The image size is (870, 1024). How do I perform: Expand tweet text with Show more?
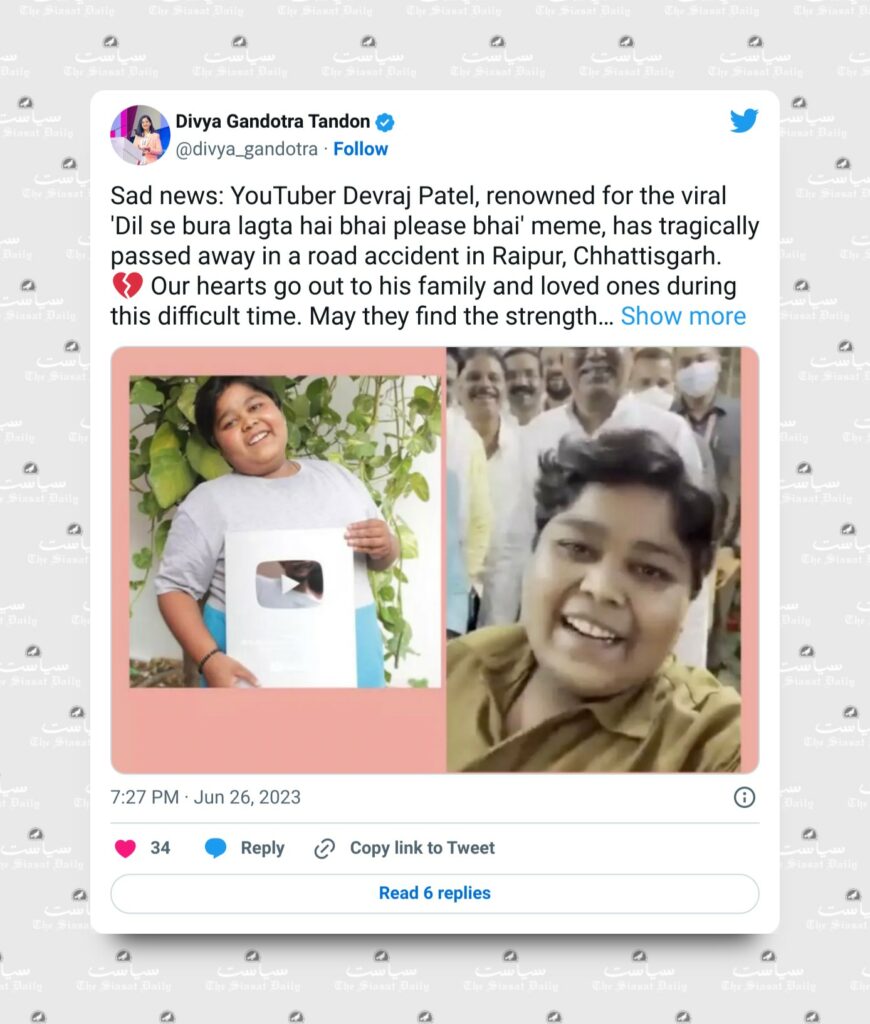coord(683,316)
